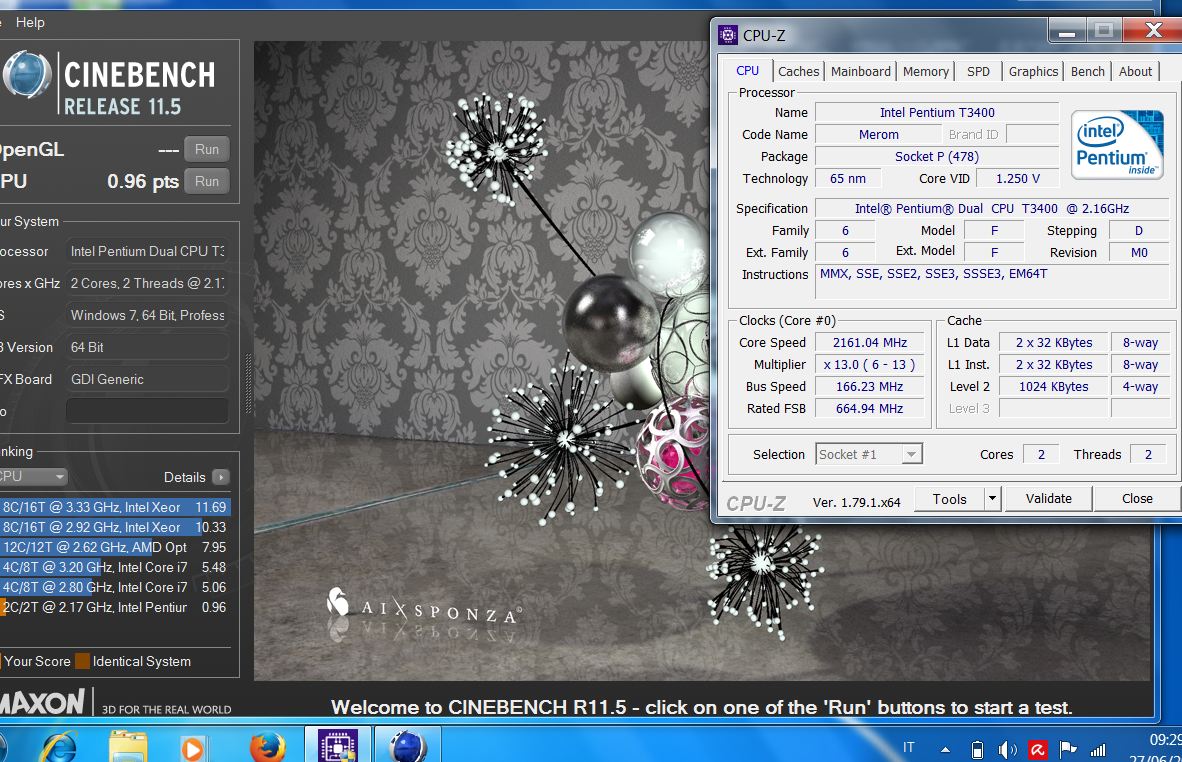The image size is (1182, 762).
Task: Click the Bus Speed value 166.23 MHz
Action: tap(869, 387)
